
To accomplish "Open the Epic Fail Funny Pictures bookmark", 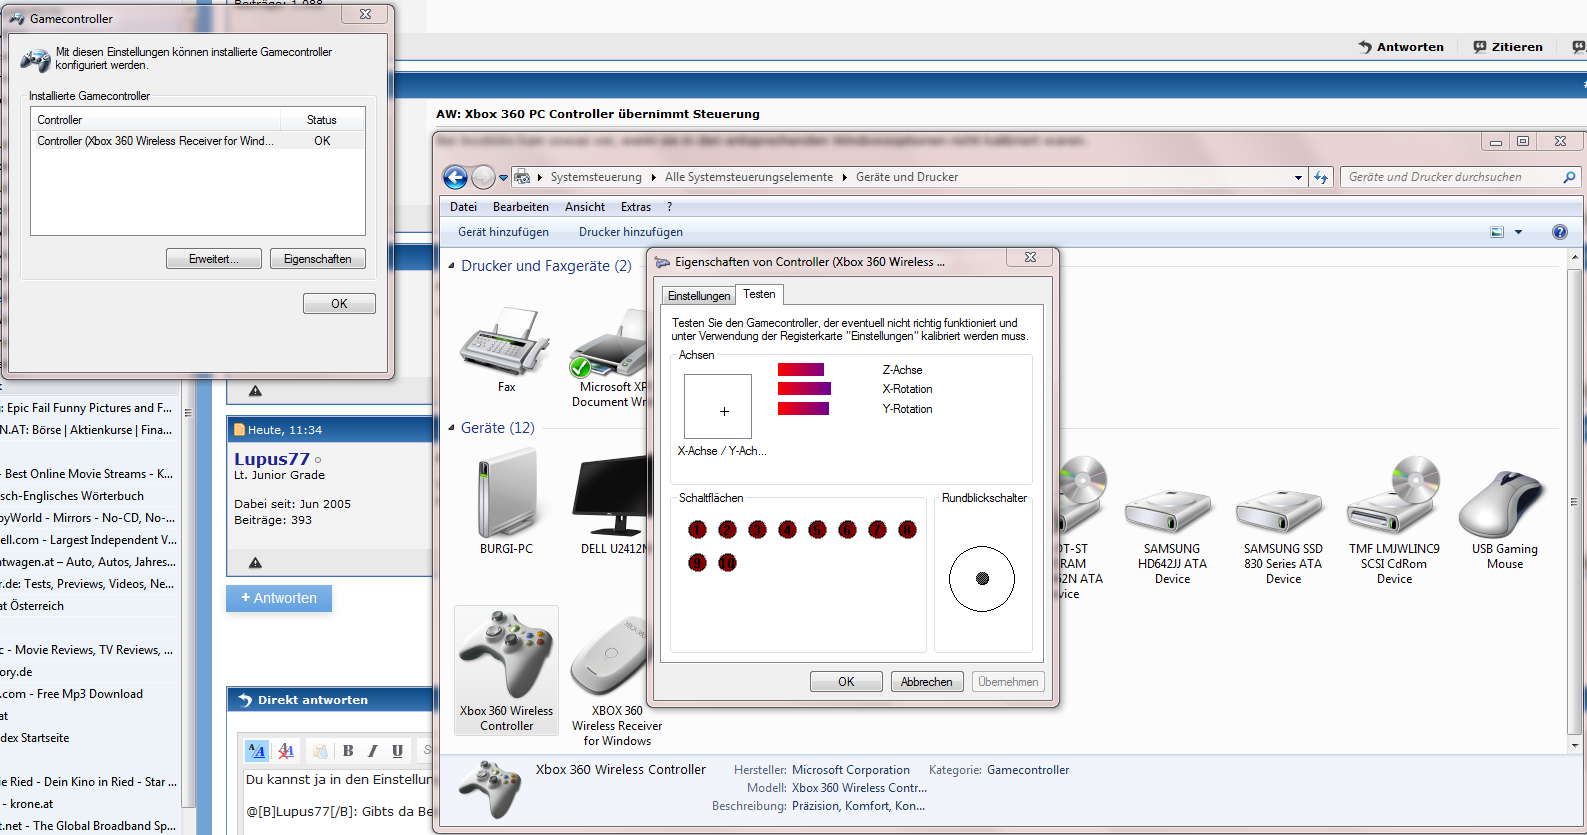I will [x=90, y=408].
